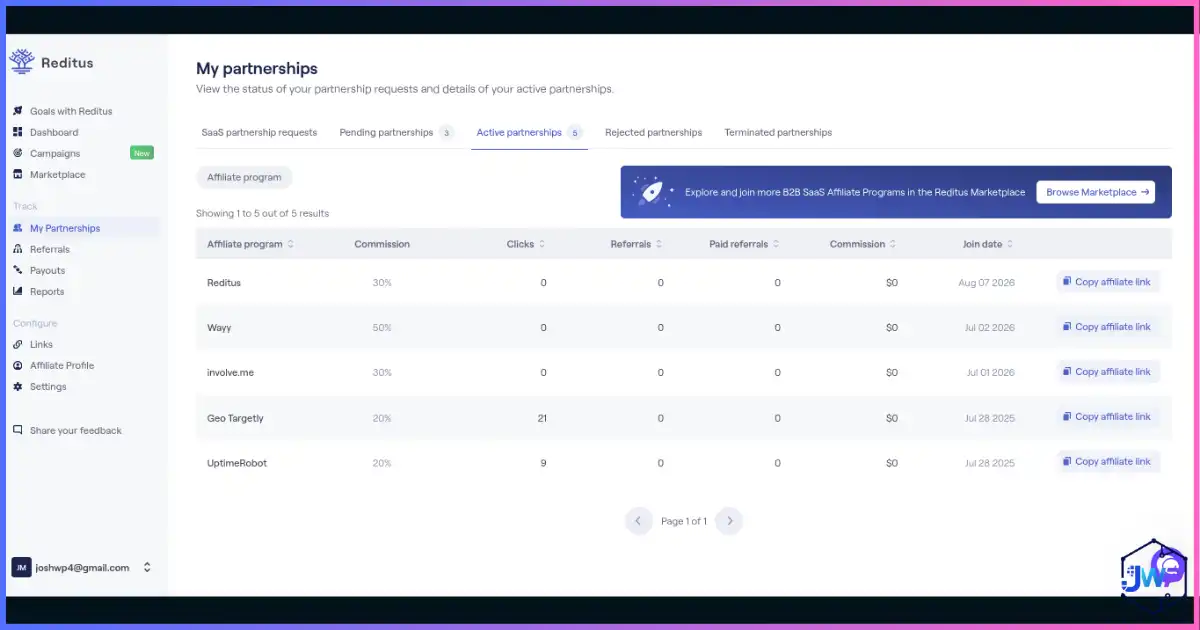Go to previous page arrow
Screen dimensions: 1200x630
(638, 521)
